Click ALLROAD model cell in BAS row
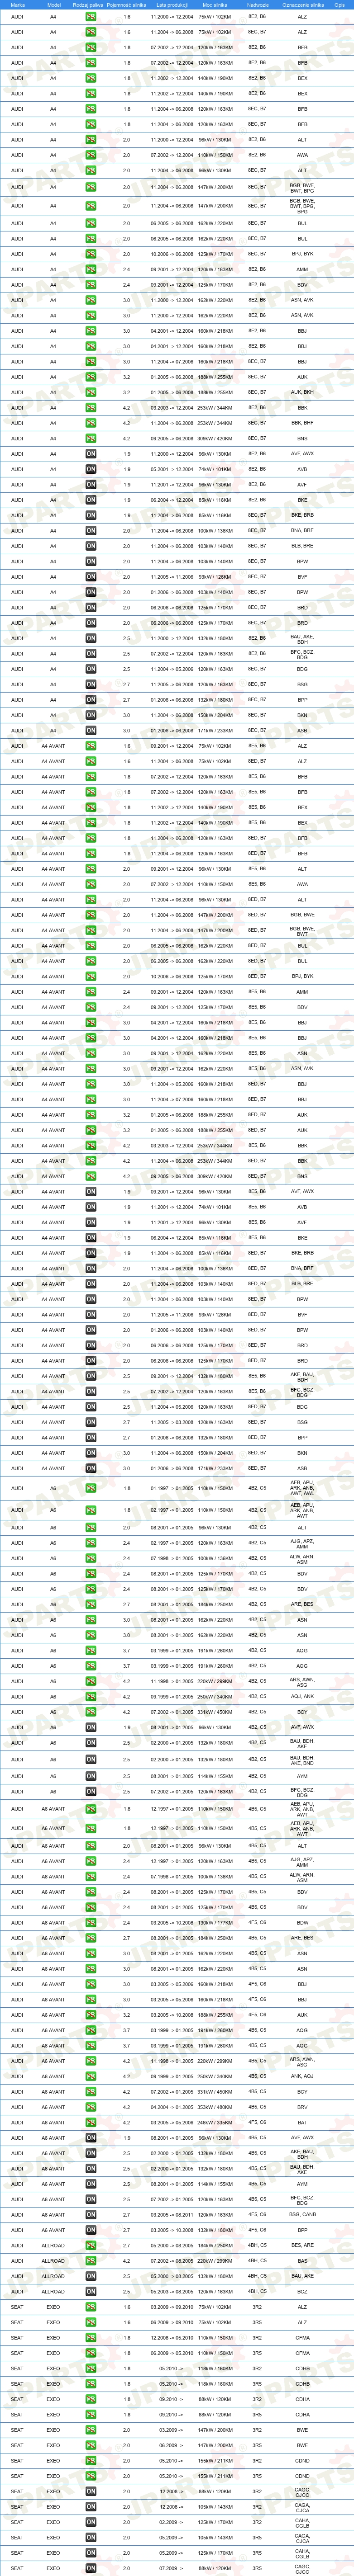 pyautogui.click(x=53, y=2260)
